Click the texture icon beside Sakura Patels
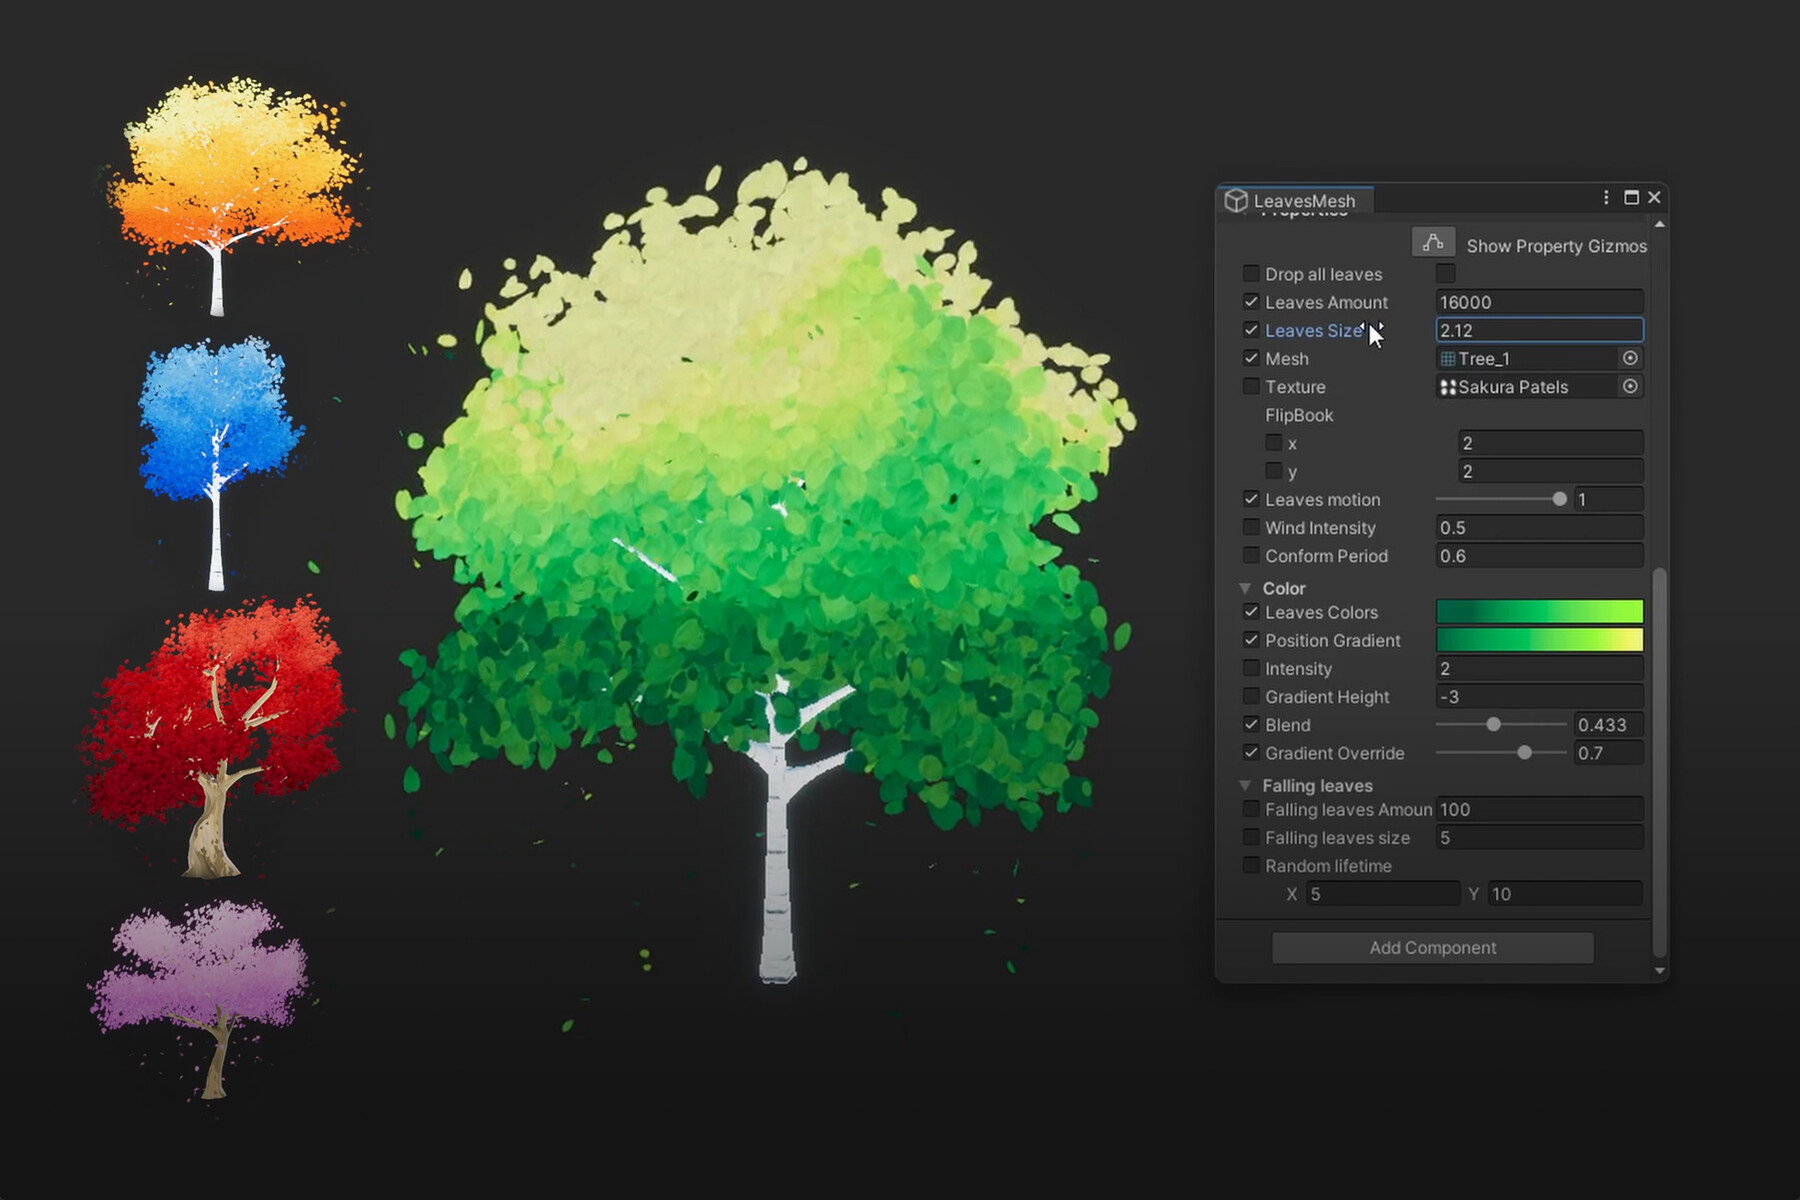1800x1200 pixels. [1449, 387]
